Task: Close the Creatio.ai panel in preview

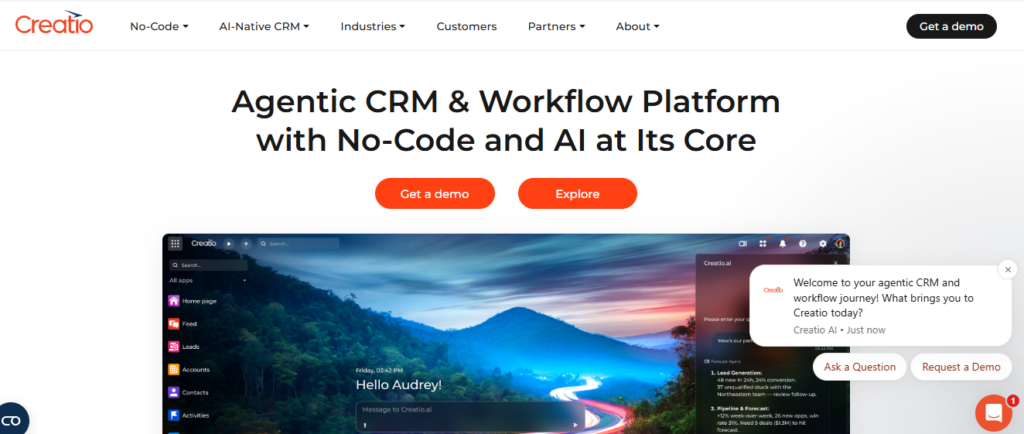Action: 835,263
